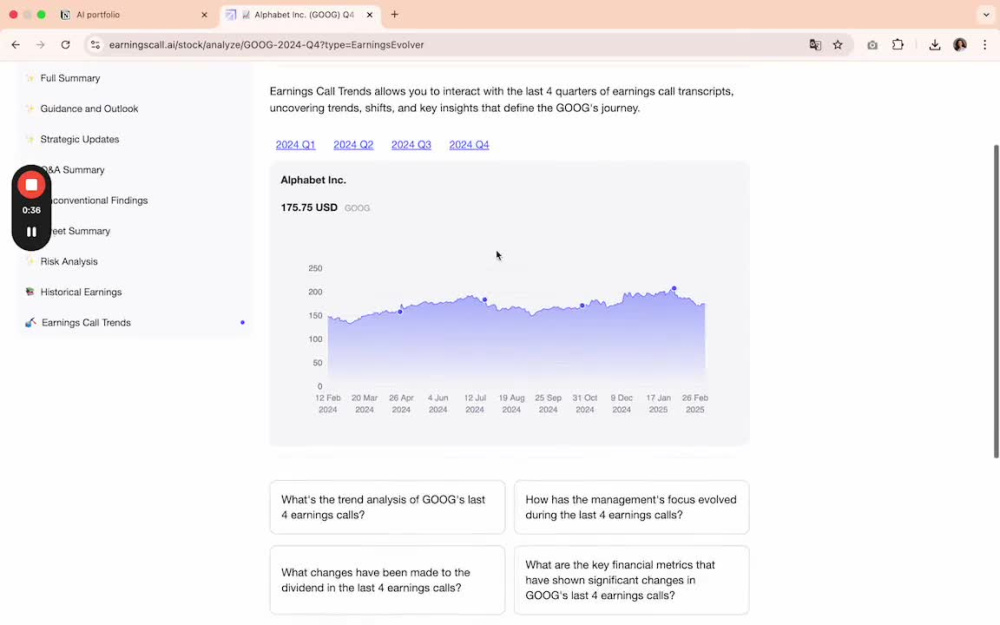Open the 2024 Q2 transcript link
Viewport: 1000px width, 625px height.
pos(353,145)
